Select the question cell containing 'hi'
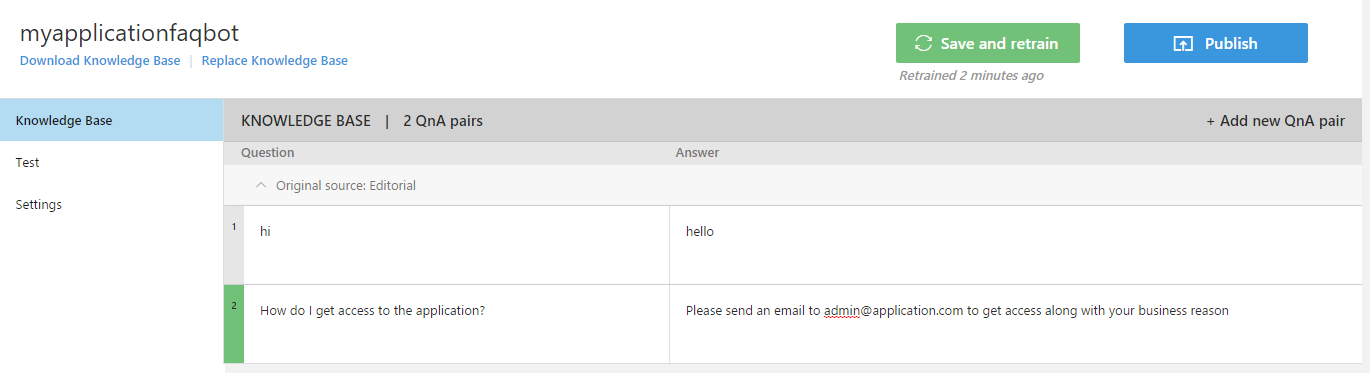This screenshot has width=1370, height=373. click(x=456, y=245)
